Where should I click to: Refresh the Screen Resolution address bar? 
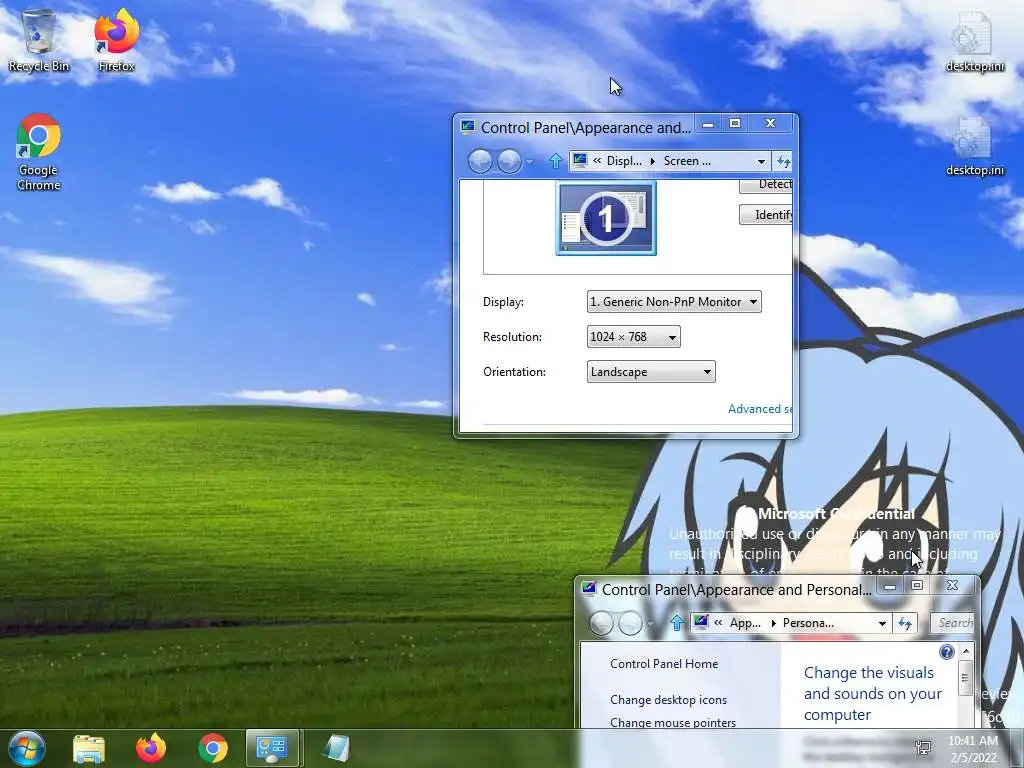(x=783, y=161)
